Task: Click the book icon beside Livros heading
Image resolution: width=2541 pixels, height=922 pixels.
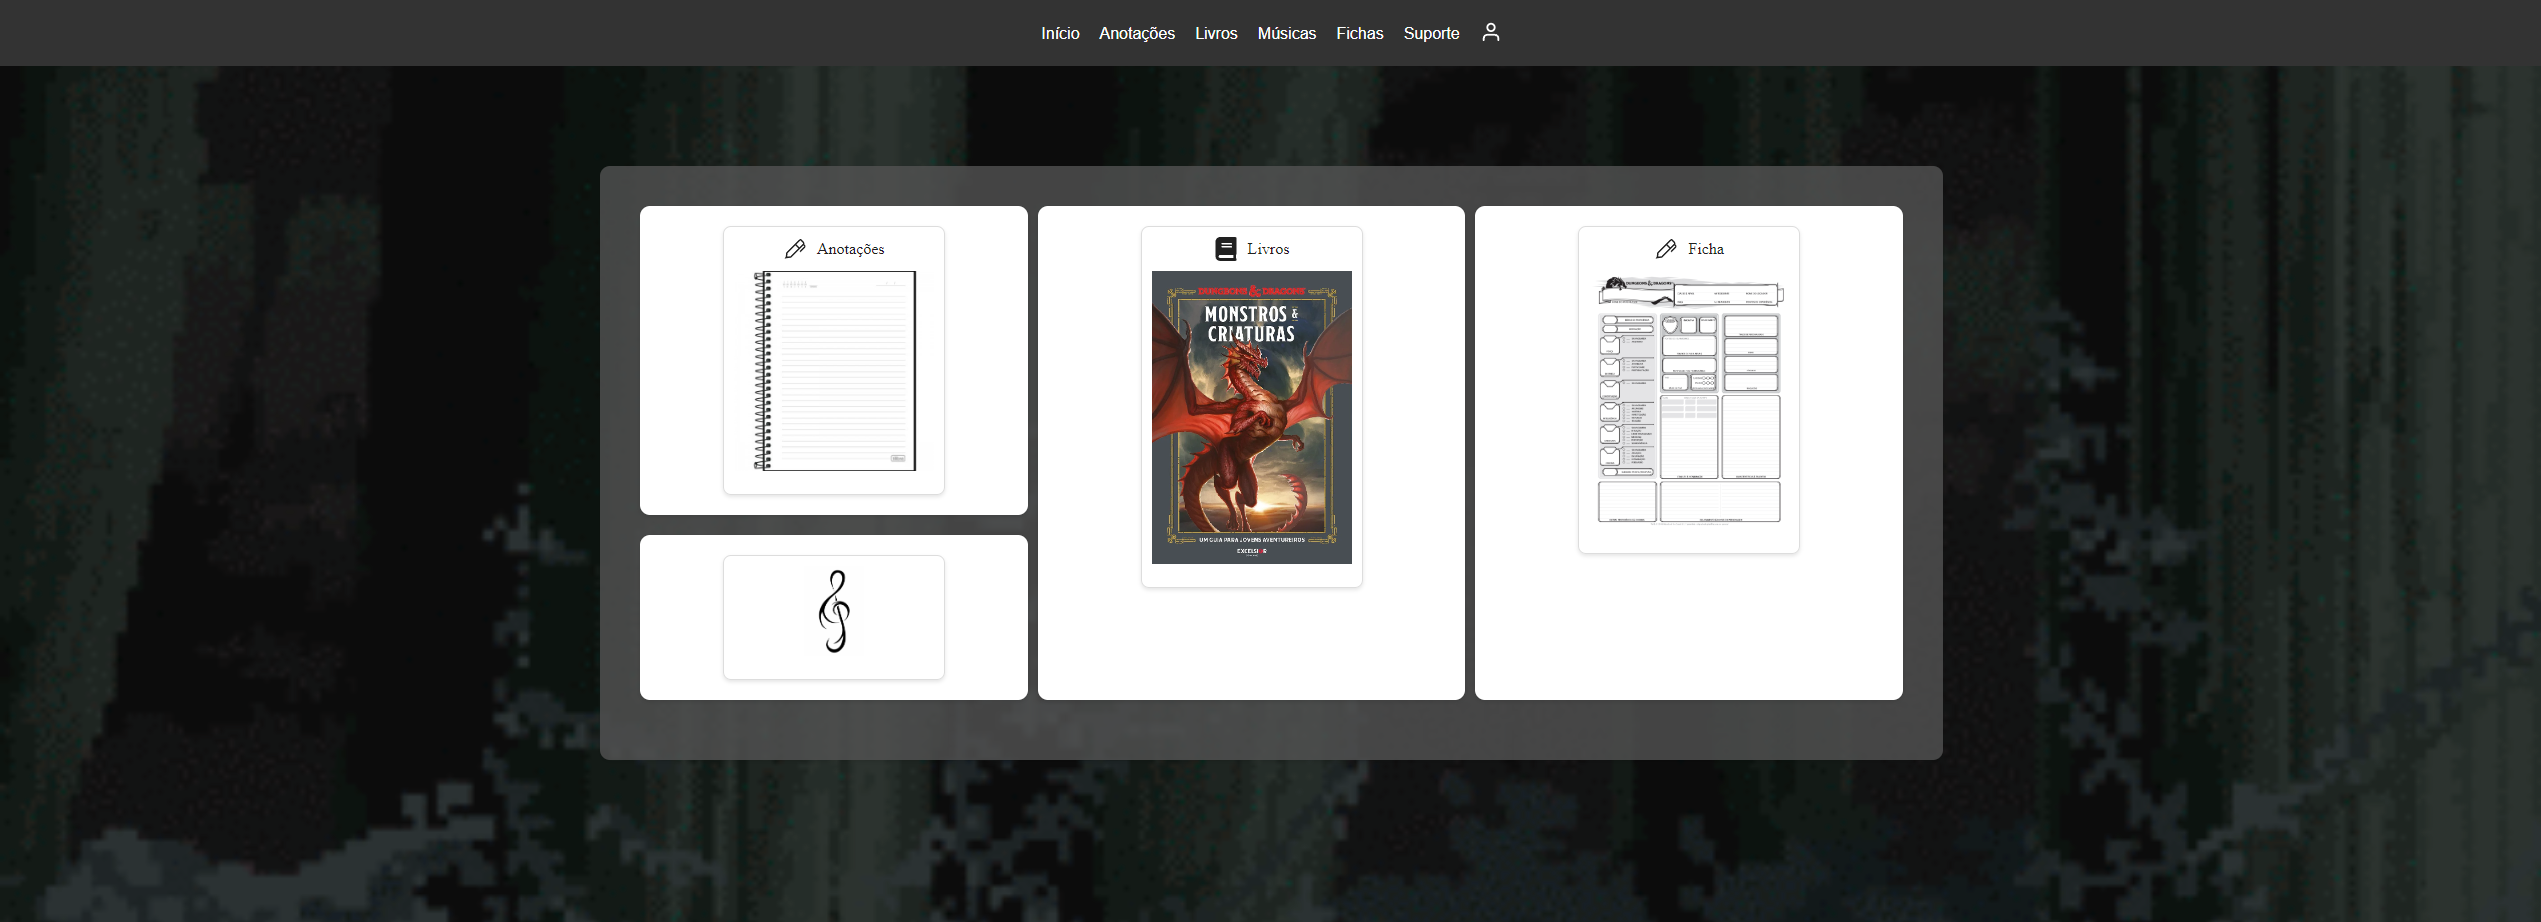Action: [1225, 249]
